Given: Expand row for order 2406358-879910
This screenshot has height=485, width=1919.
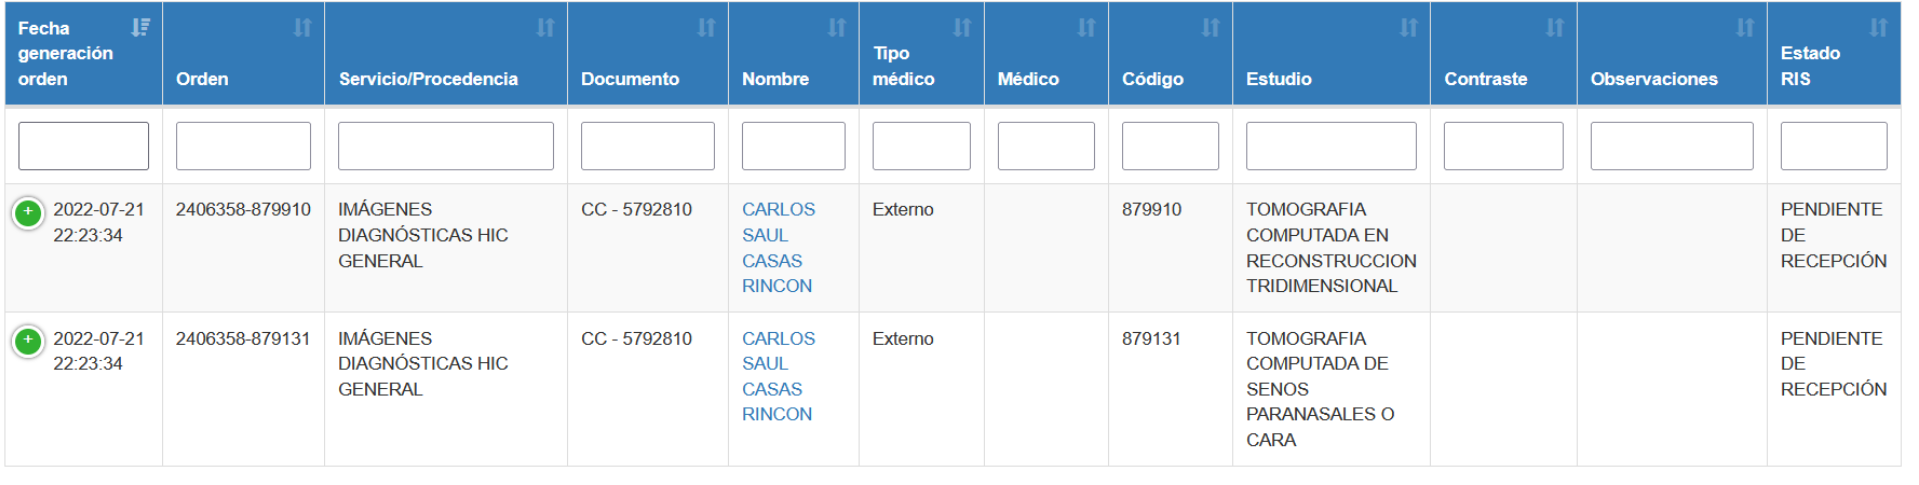Looking at the screenshot, I should point(28,212).
